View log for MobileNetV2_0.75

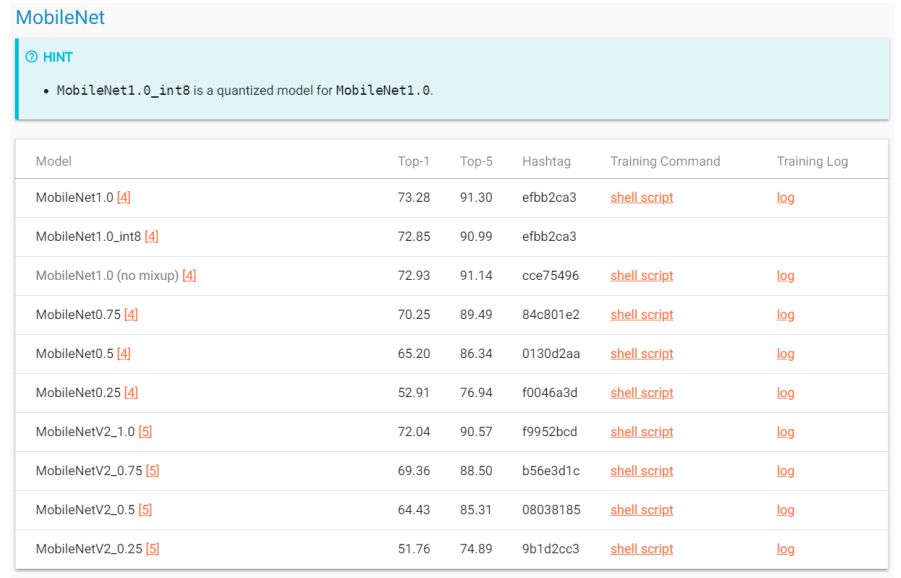pyautogui.click(x=785, y=471)
